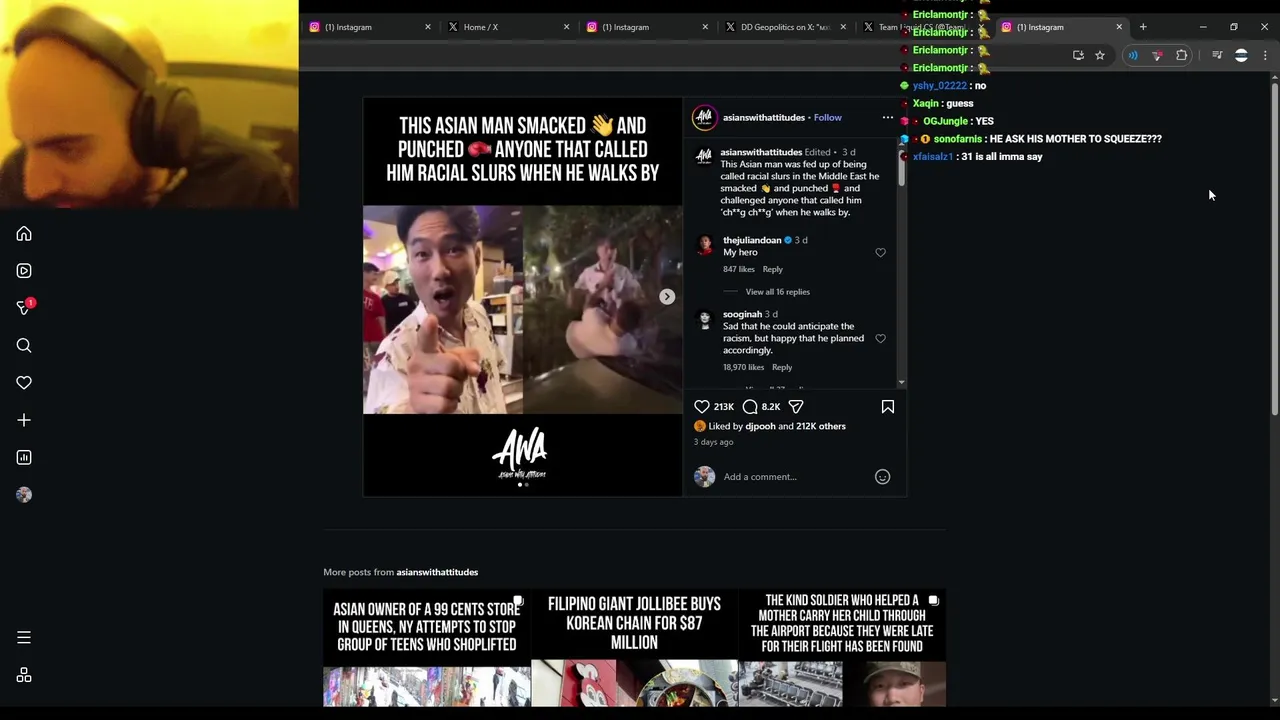Open the Reels icon in the sidebar
1280x720 pixels.
pyautogui.click(x=24, y=271)
